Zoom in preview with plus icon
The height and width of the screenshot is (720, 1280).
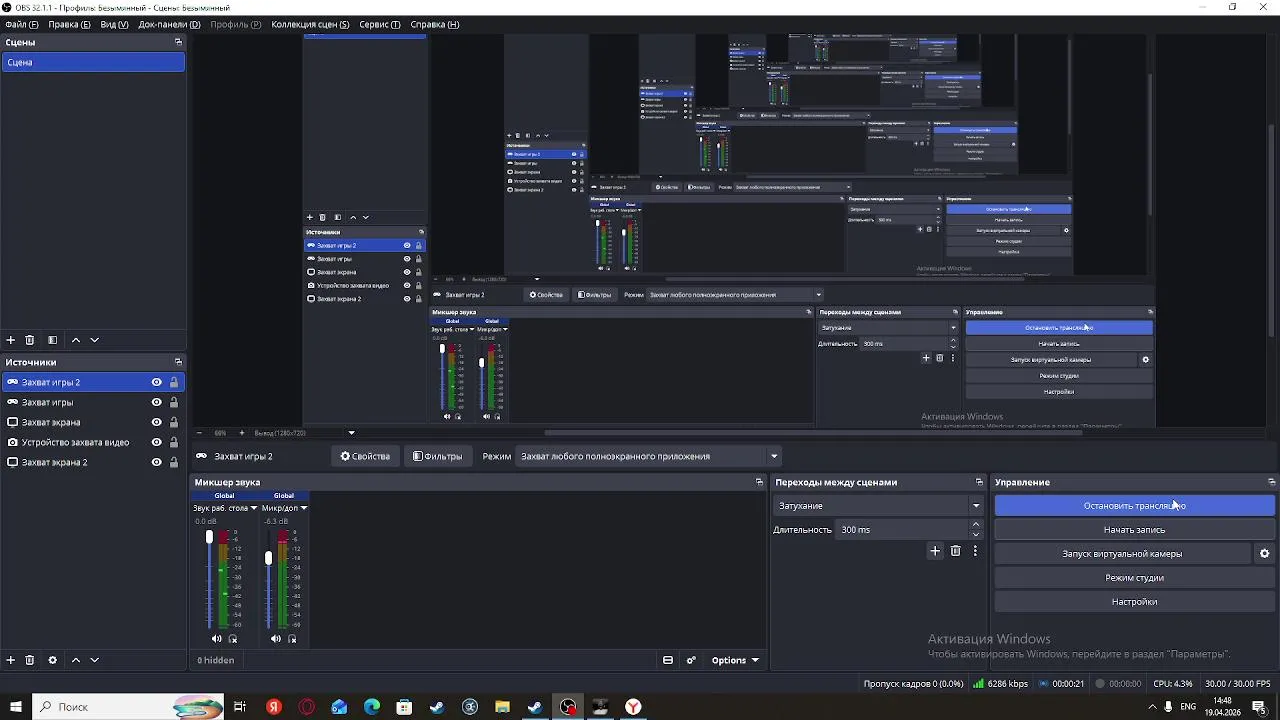(x=241, y=433)
